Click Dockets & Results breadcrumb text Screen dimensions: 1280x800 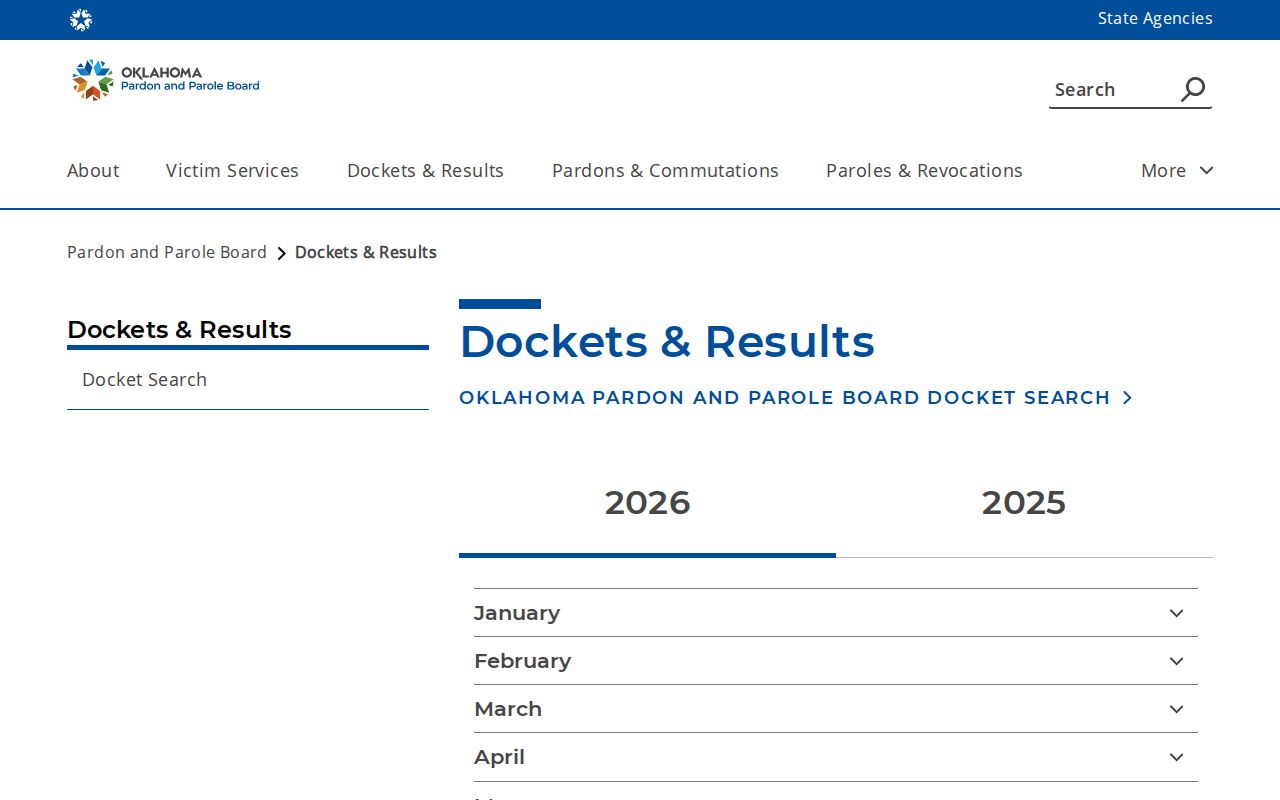tap(366, 252)
